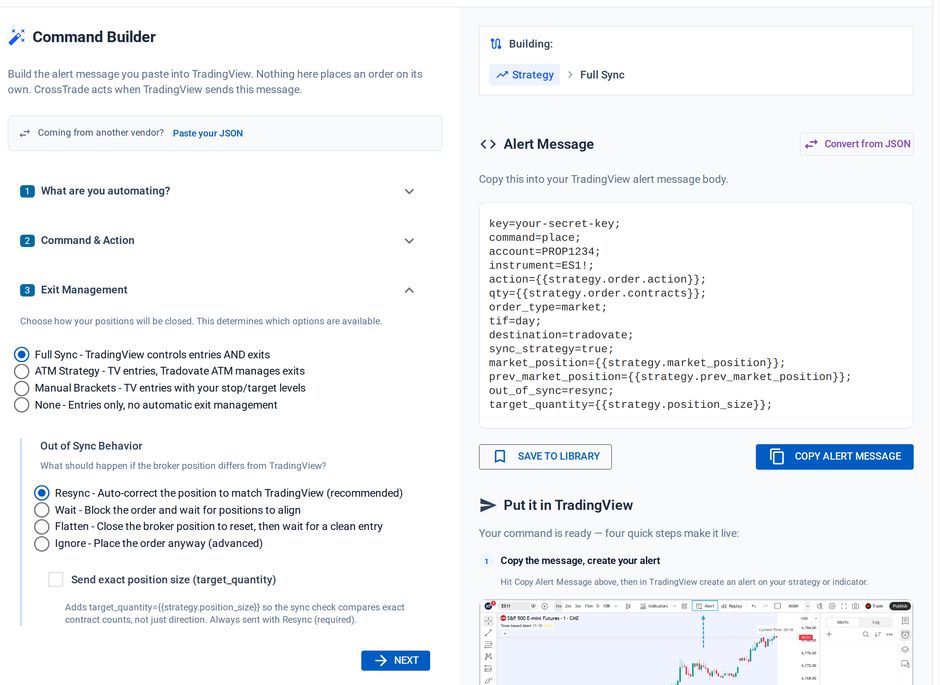Image resolution: width=940 pixels, height=685 pixels.
Task: Select the 'ATM Strategy' exit option
Action: [x=22, y=372]
